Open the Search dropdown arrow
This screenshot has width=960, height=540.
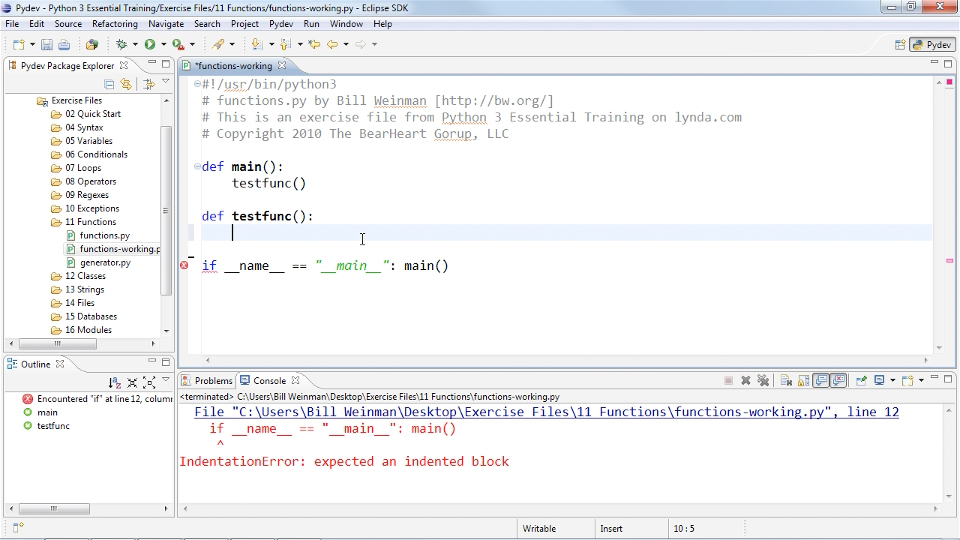(x=232, y=44)
